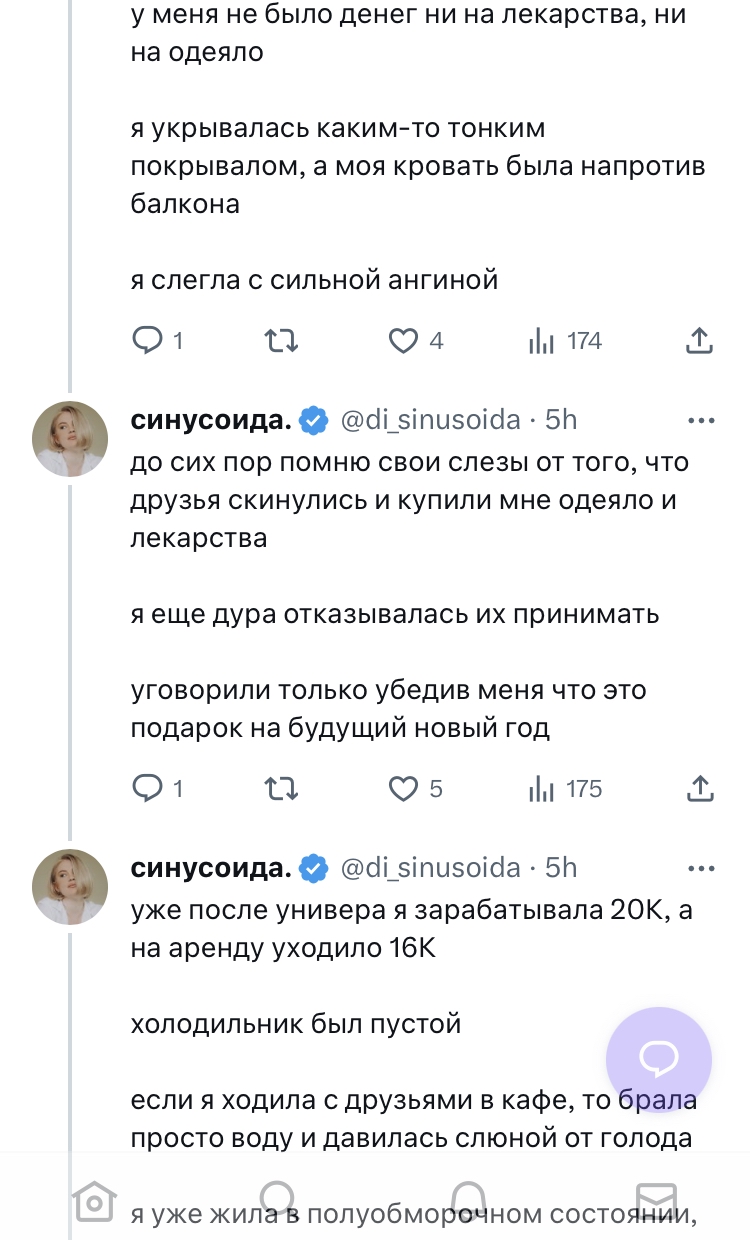Like the tweet with 4 likes

[x=403, y=341]
